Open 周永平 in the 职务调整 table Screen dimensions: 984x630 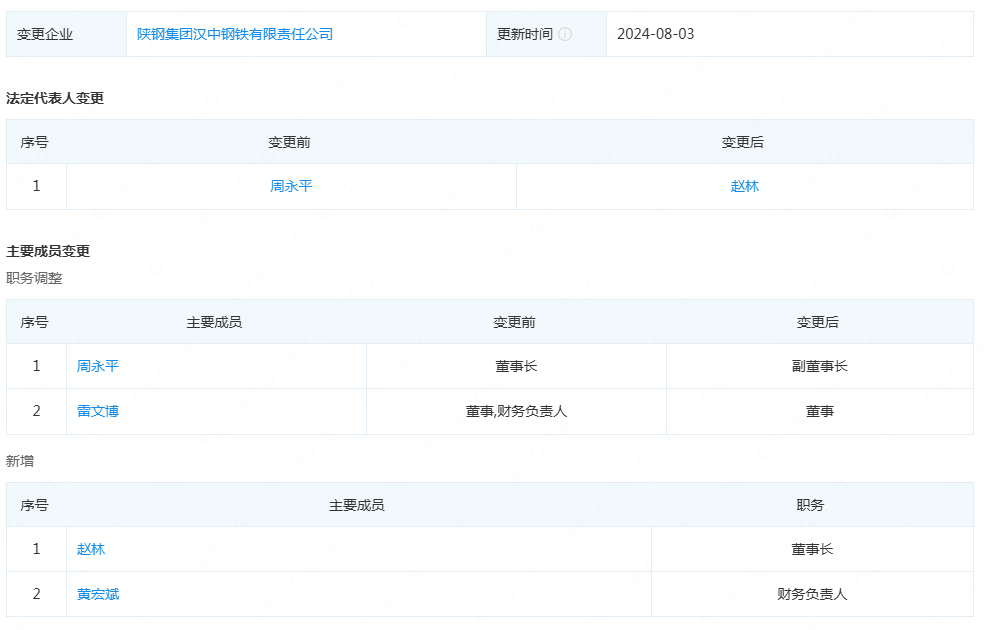(98, 366)
